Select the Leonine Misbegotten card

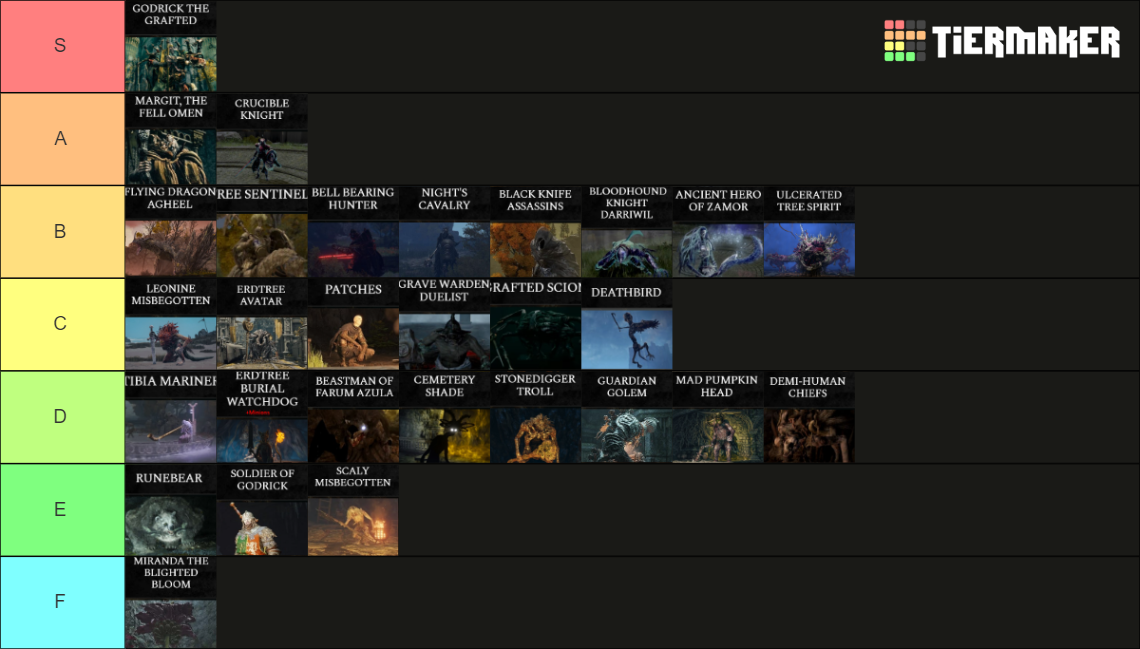pyautogui.click(x=171, y=324)
